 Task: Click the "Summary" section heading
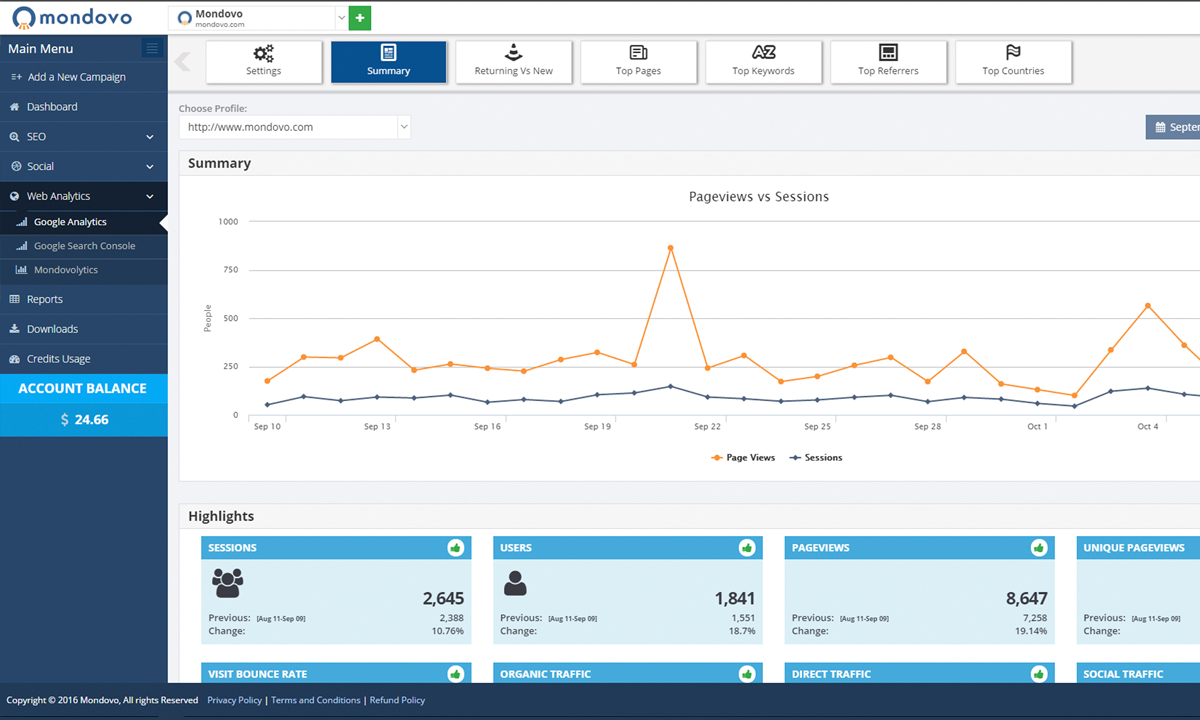point(219,163)
